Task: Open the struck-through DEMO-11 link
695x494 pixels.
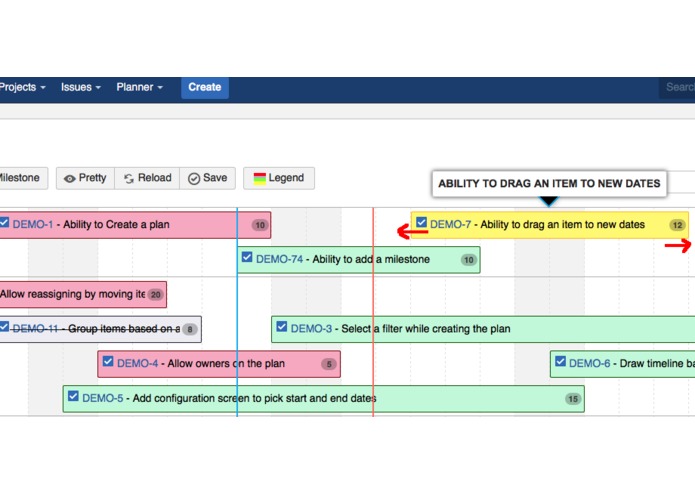Action: pos(35,329)
